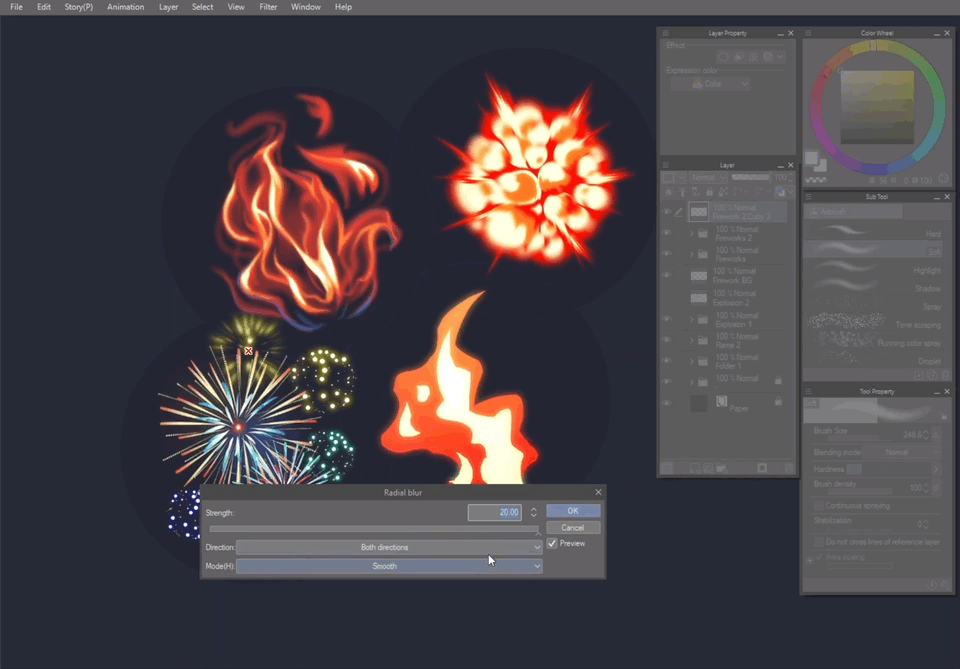
Task: Click the Strength stepper arrows
Action: 534,512
